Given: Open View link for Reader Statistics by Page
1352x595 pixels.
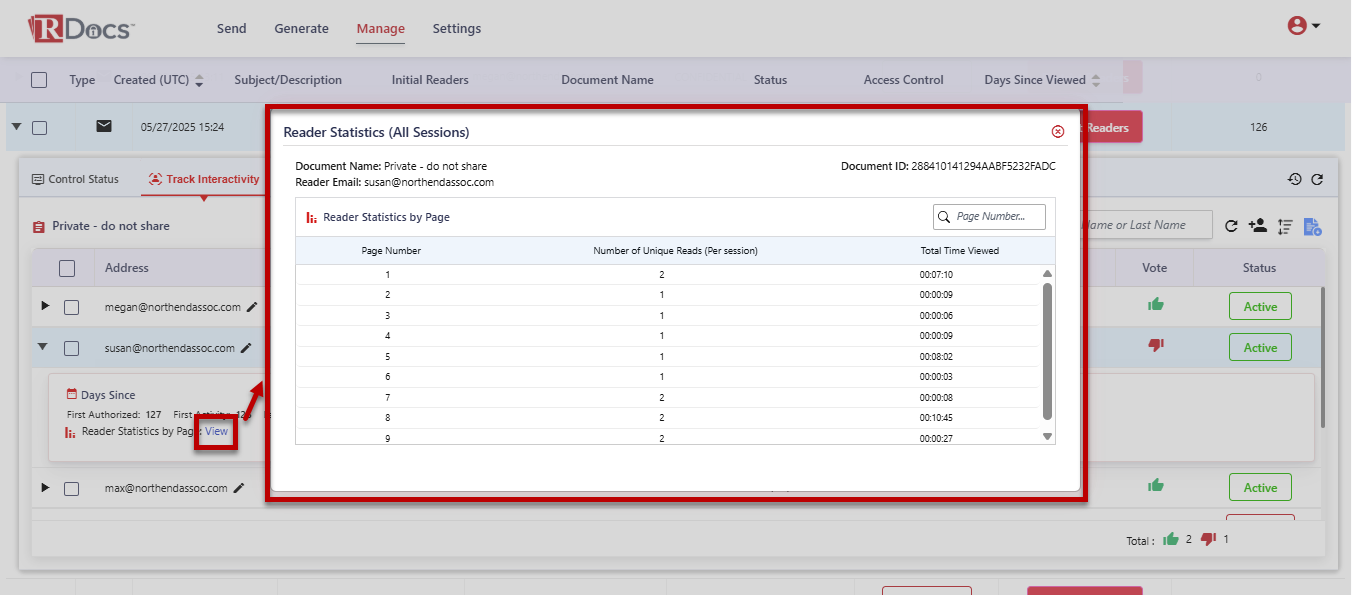Looking at the screenshot, I should [216, 432].
